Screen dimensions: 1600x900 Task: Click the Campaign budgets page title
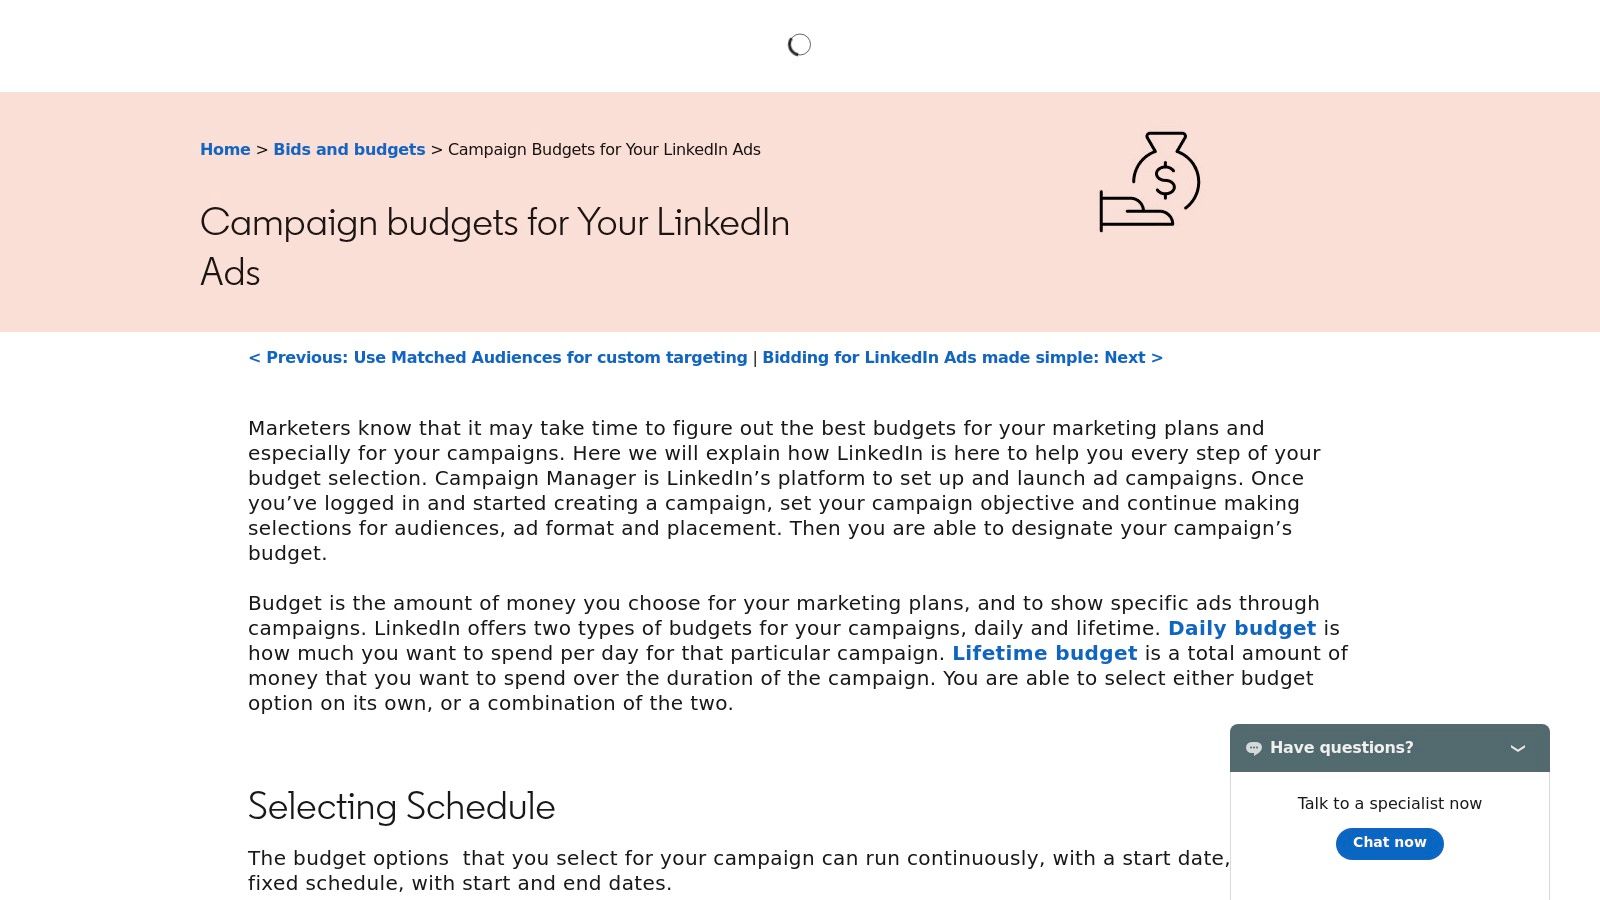[x=494, y=246]
